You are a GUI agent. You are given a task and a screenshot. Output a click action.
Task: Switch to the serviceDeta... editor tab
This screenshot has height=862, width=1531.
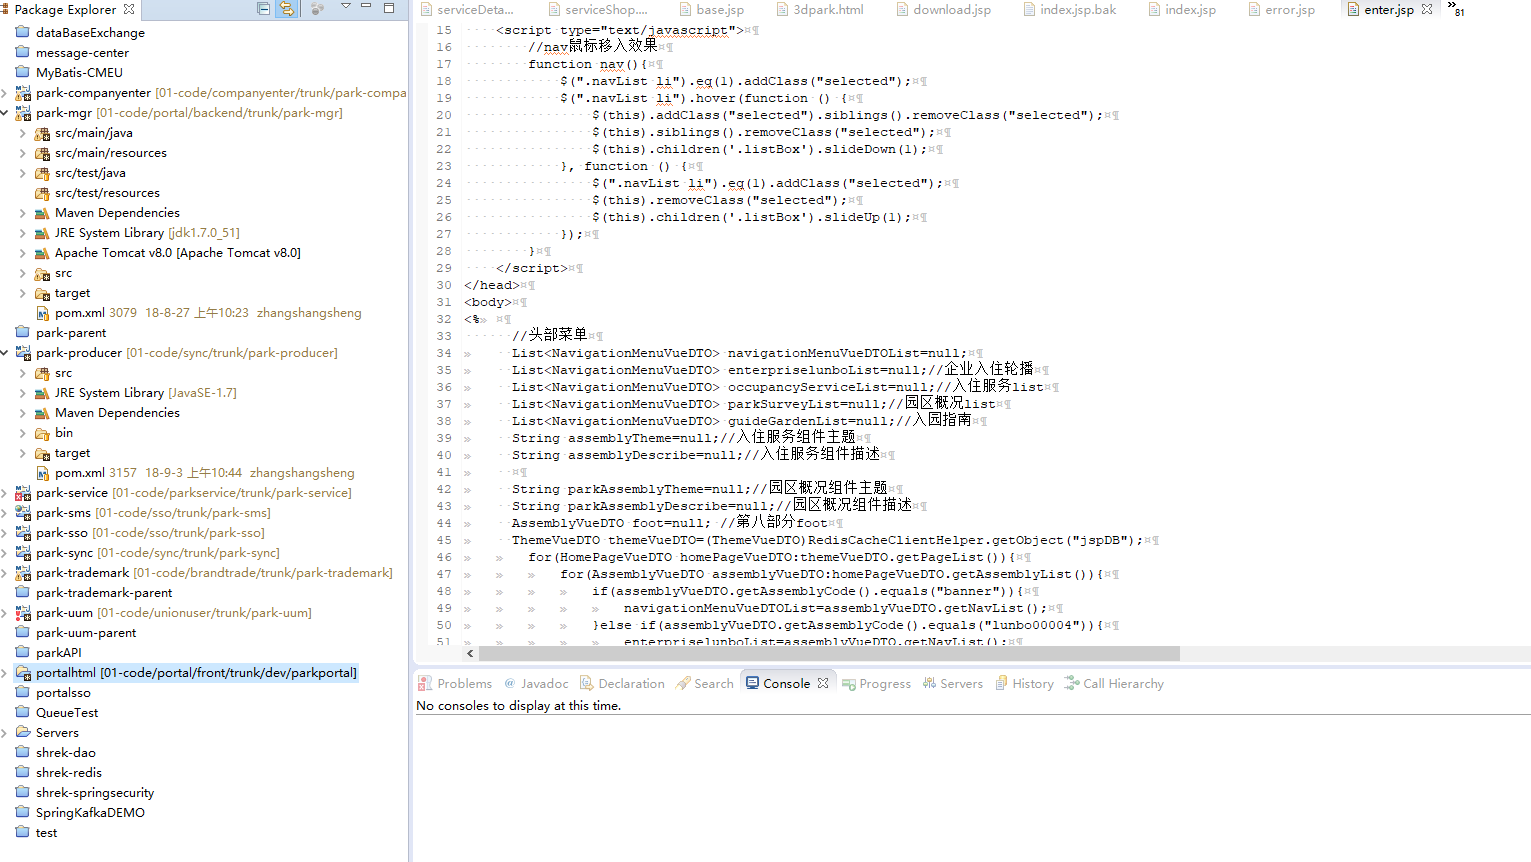pyautogui.click(x=467, y=10)
